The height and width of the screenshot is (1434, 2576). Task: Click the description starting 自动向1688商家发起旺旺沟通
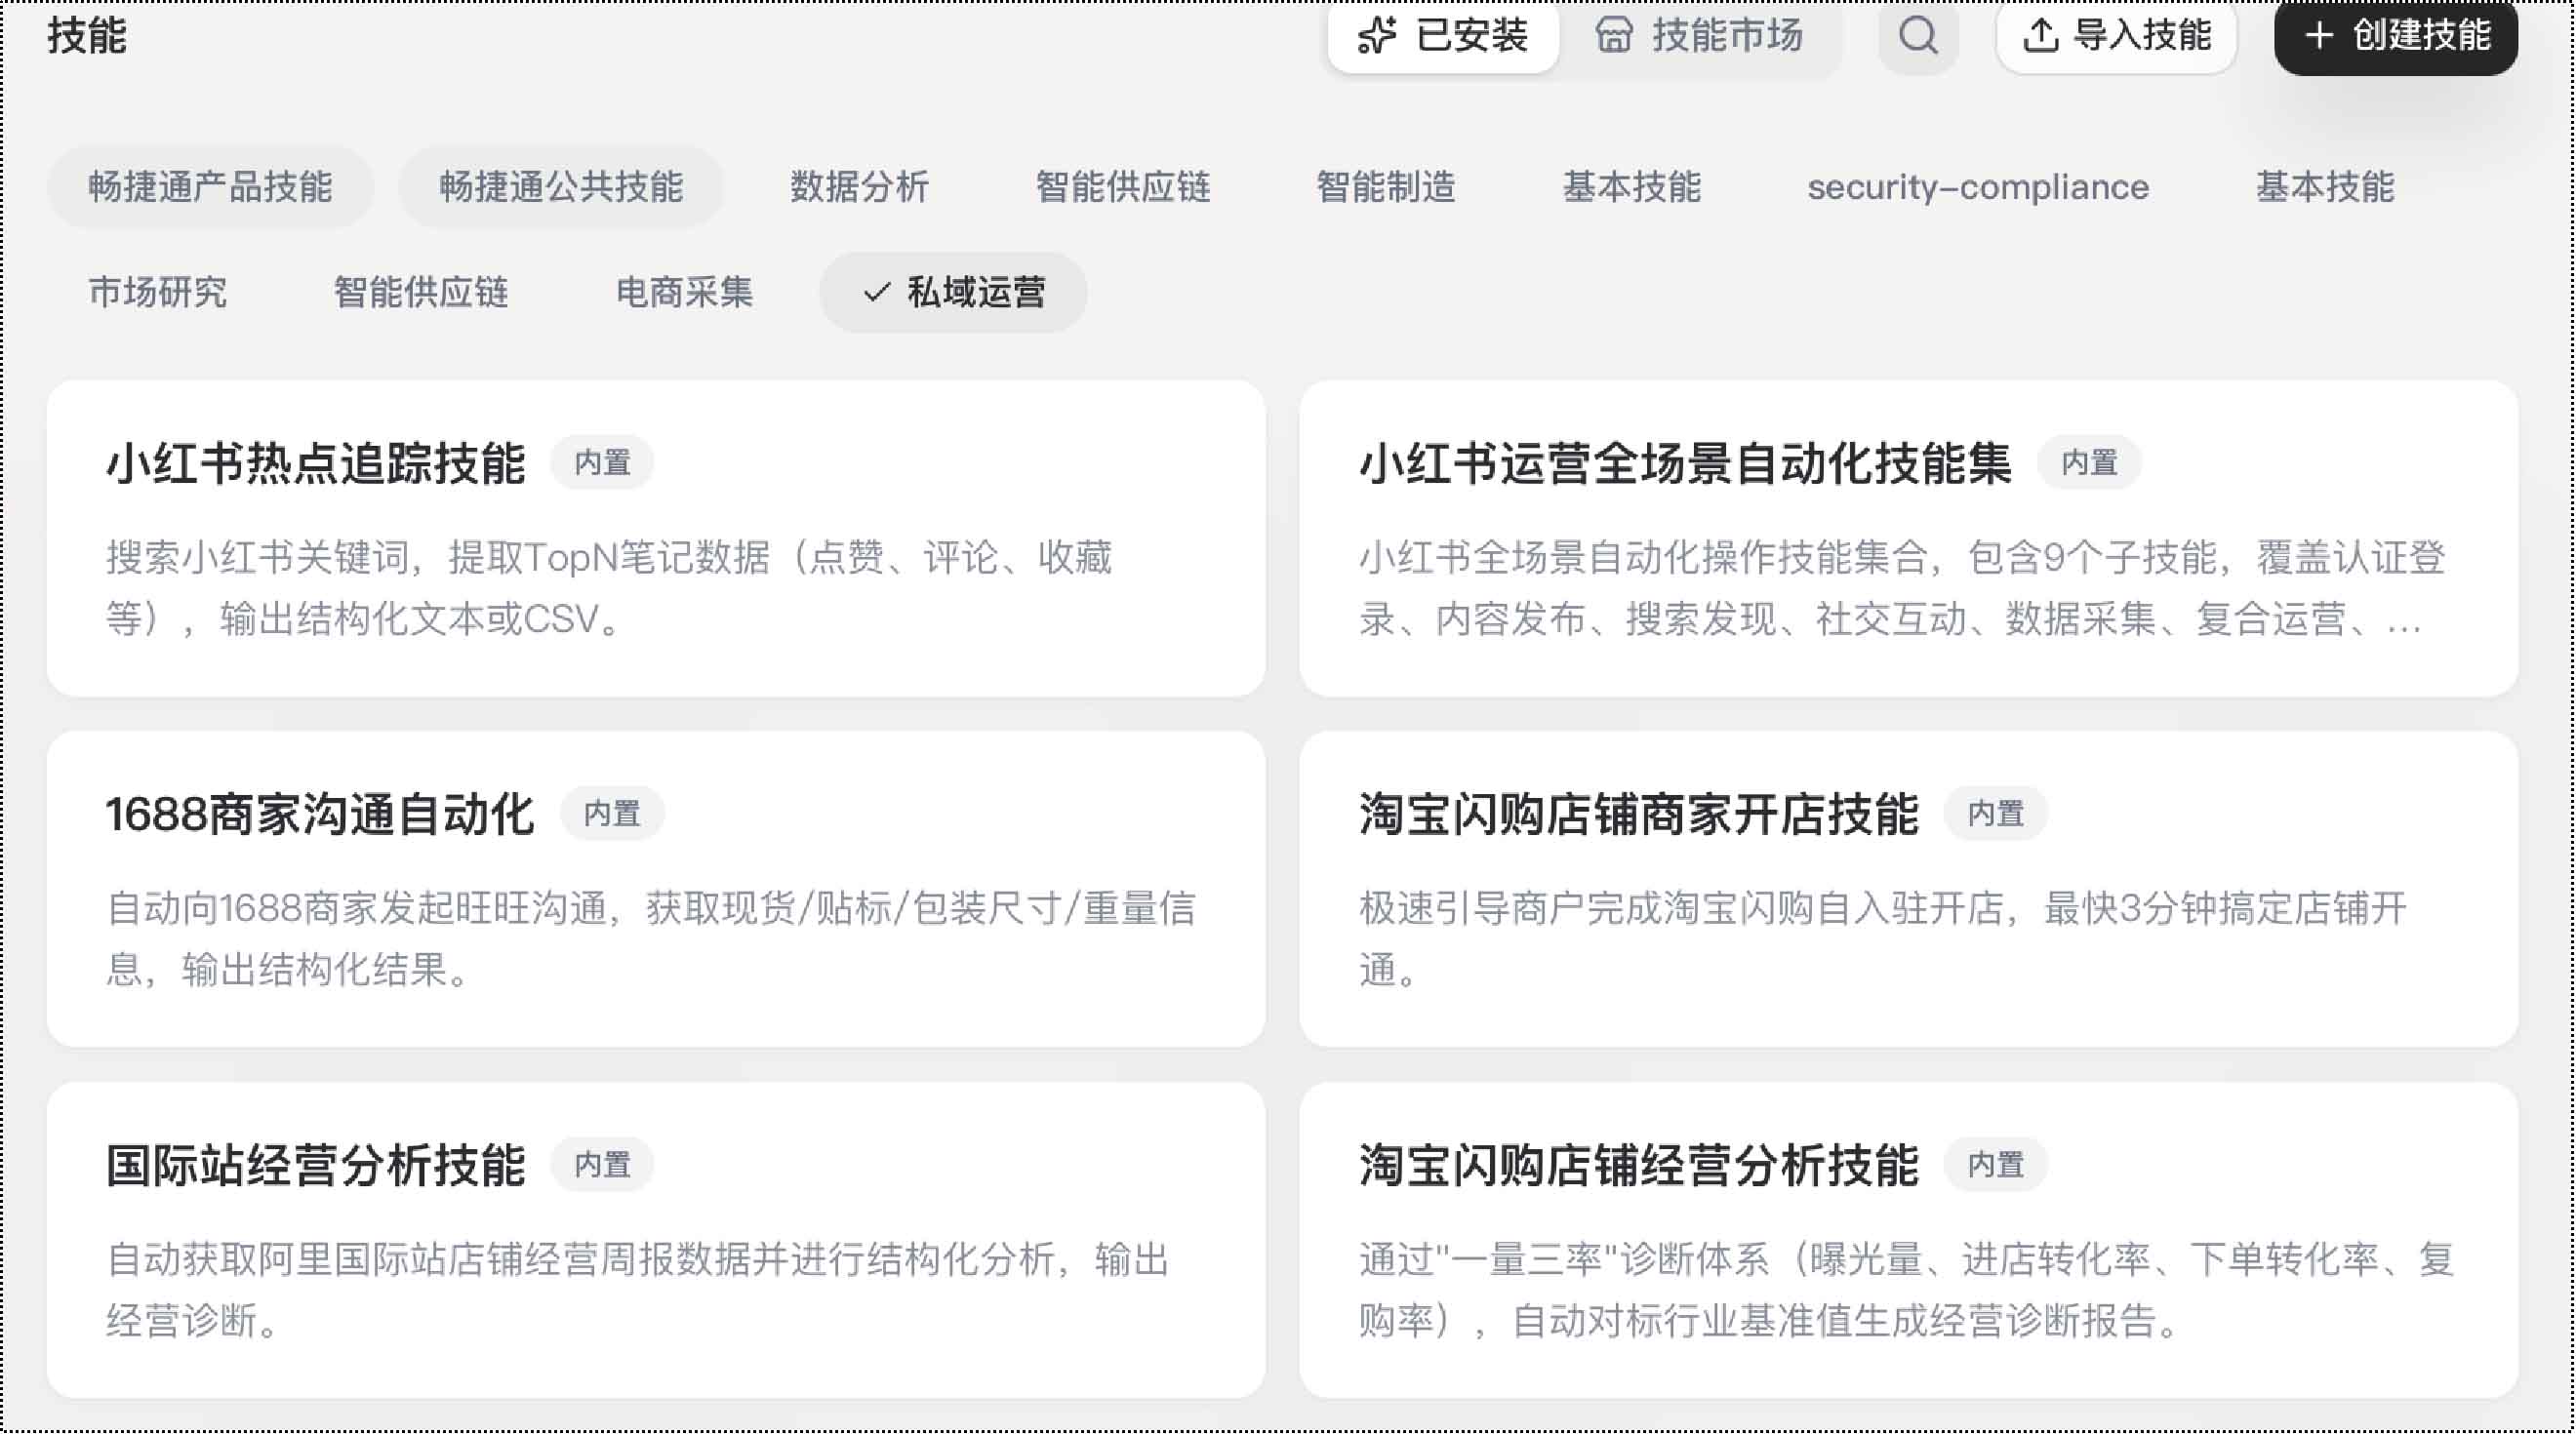pyautogui.click(x=651, y=939)
